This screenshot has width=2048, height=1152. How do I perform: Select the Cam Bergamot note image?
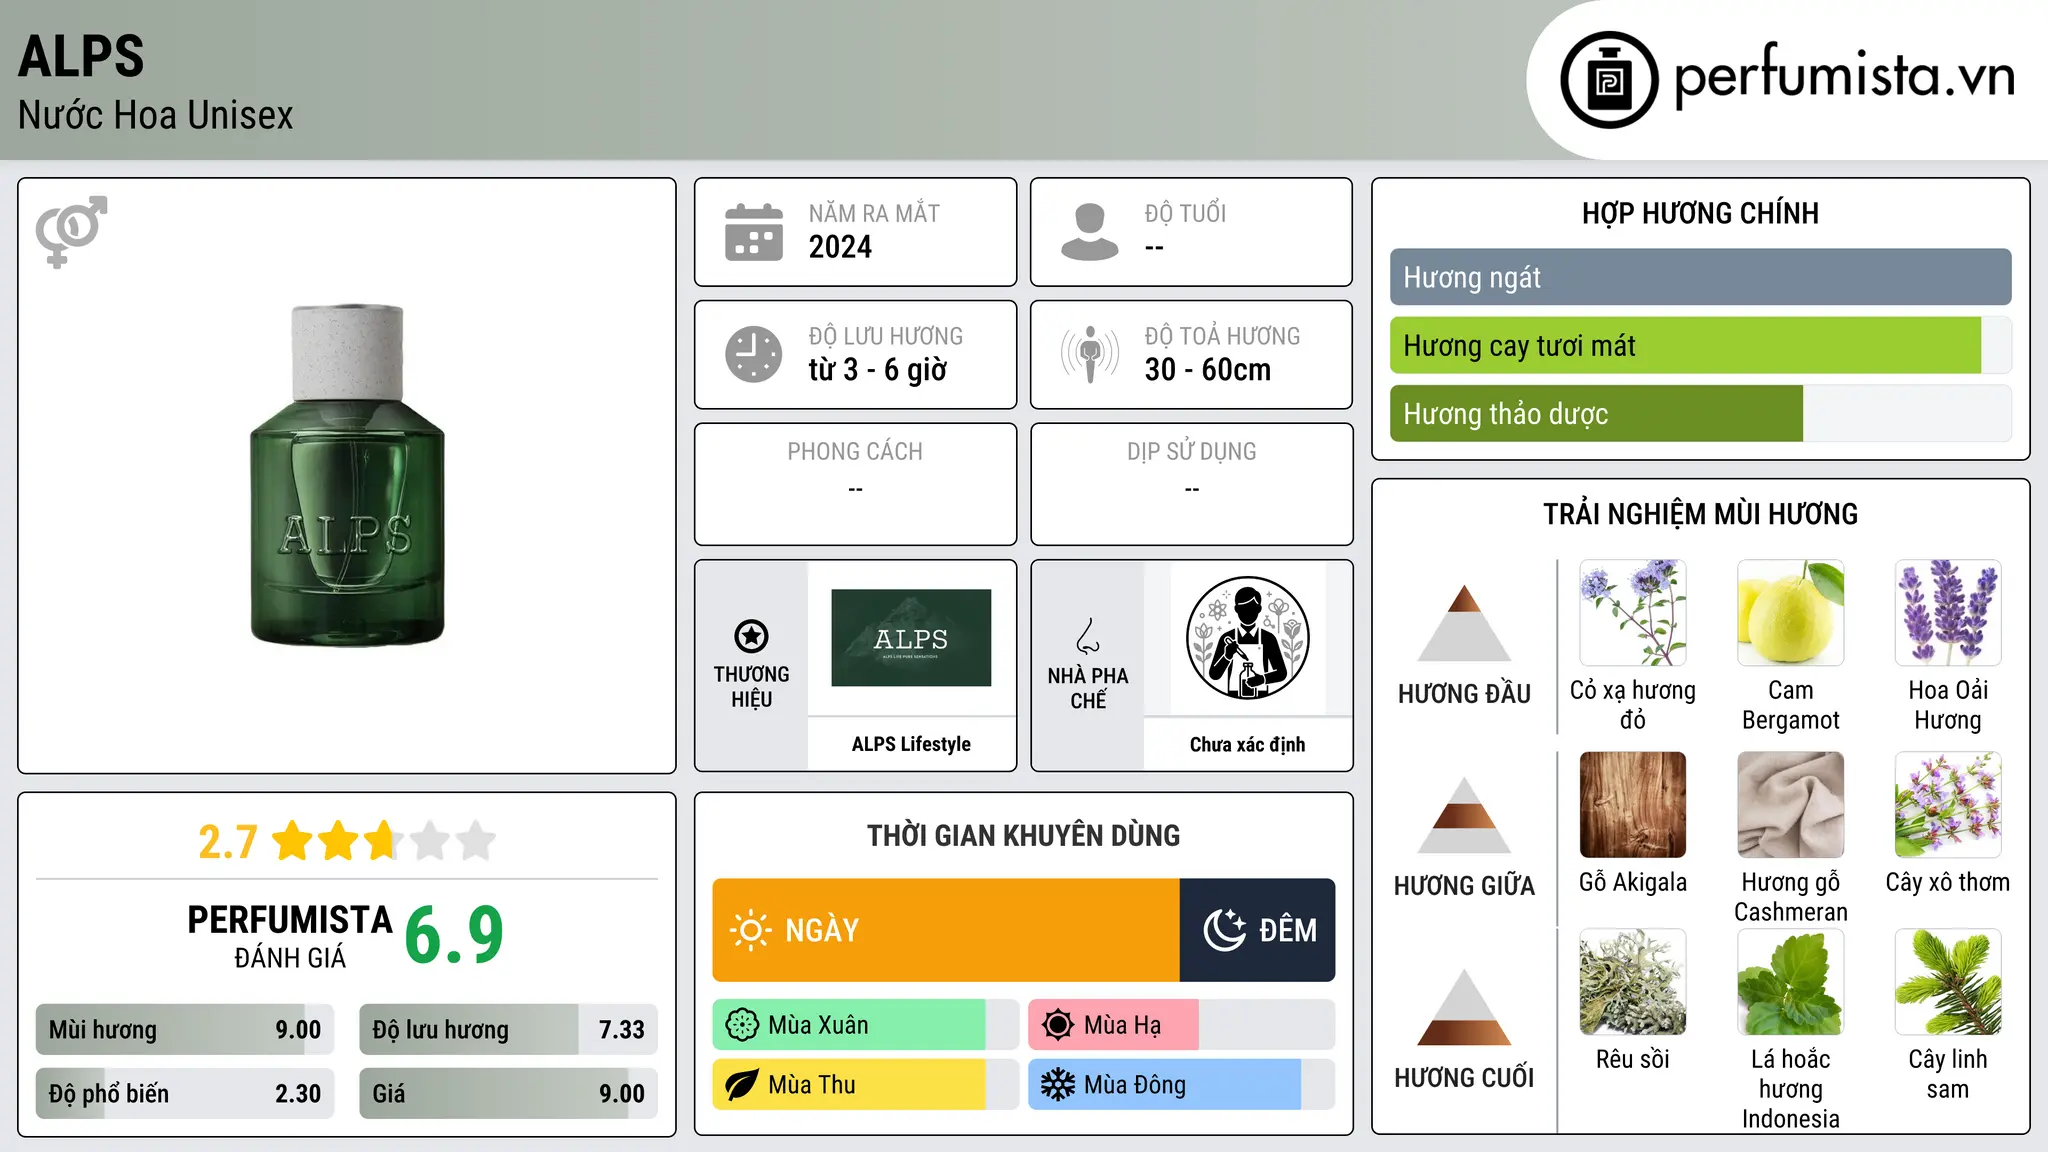click(x=1790, y=613)
